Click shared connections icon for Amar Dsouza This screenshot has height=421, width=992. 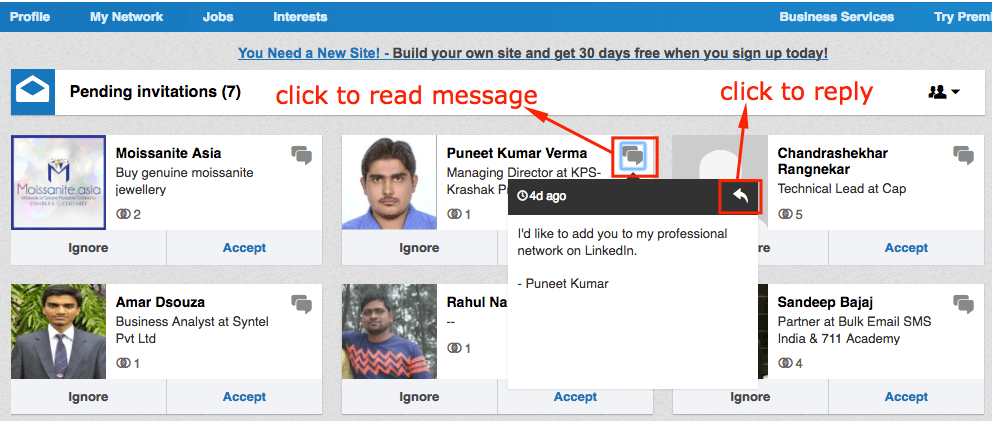(x=123, y=363)
